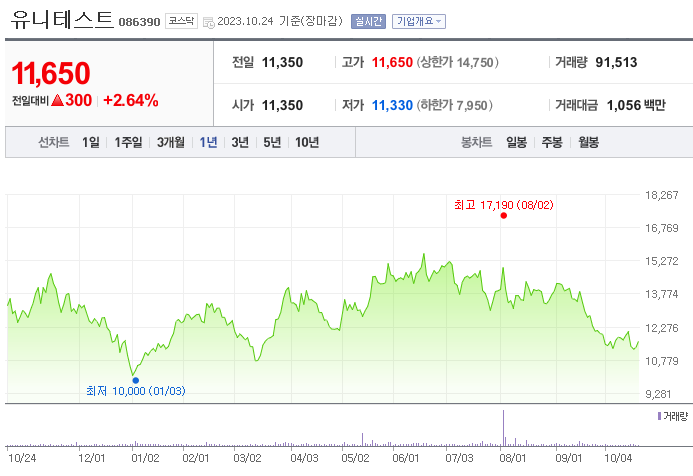This screenshot has width=693, height=476.
Task: Select the 1년 line chart tab
Action: (x=208, y=142)
